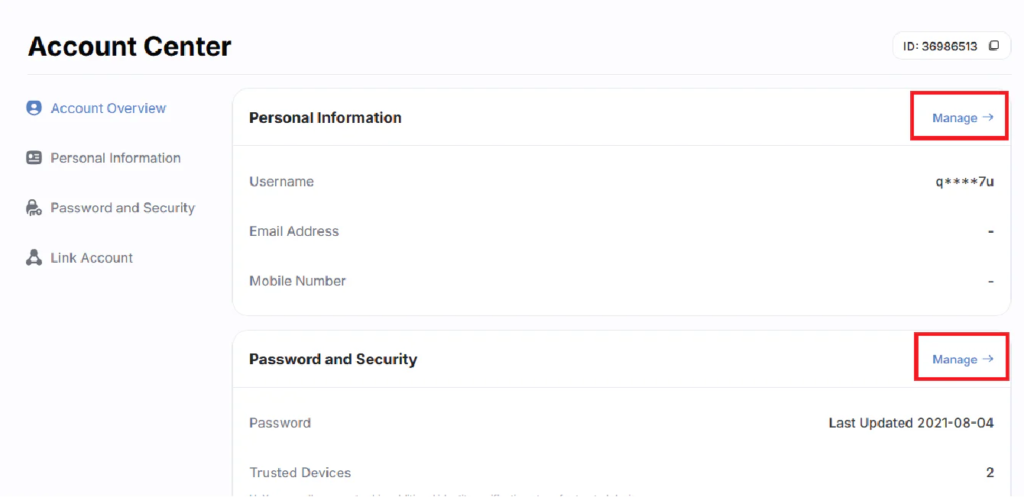Click the arrow next to Personal Information's Manage

(988, 117)
